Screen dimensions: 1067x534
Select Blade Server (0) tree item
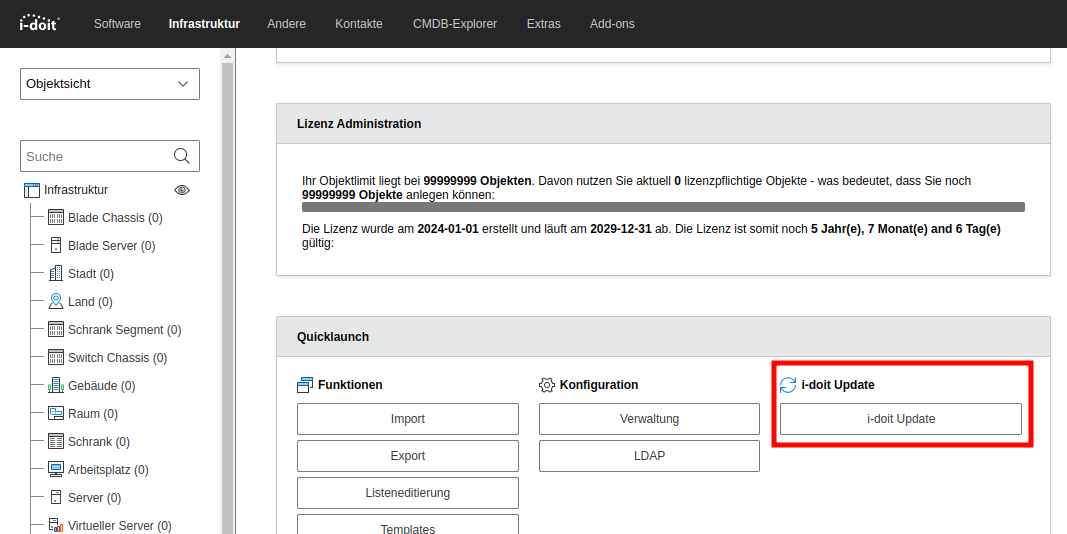[x=112, y=246]
